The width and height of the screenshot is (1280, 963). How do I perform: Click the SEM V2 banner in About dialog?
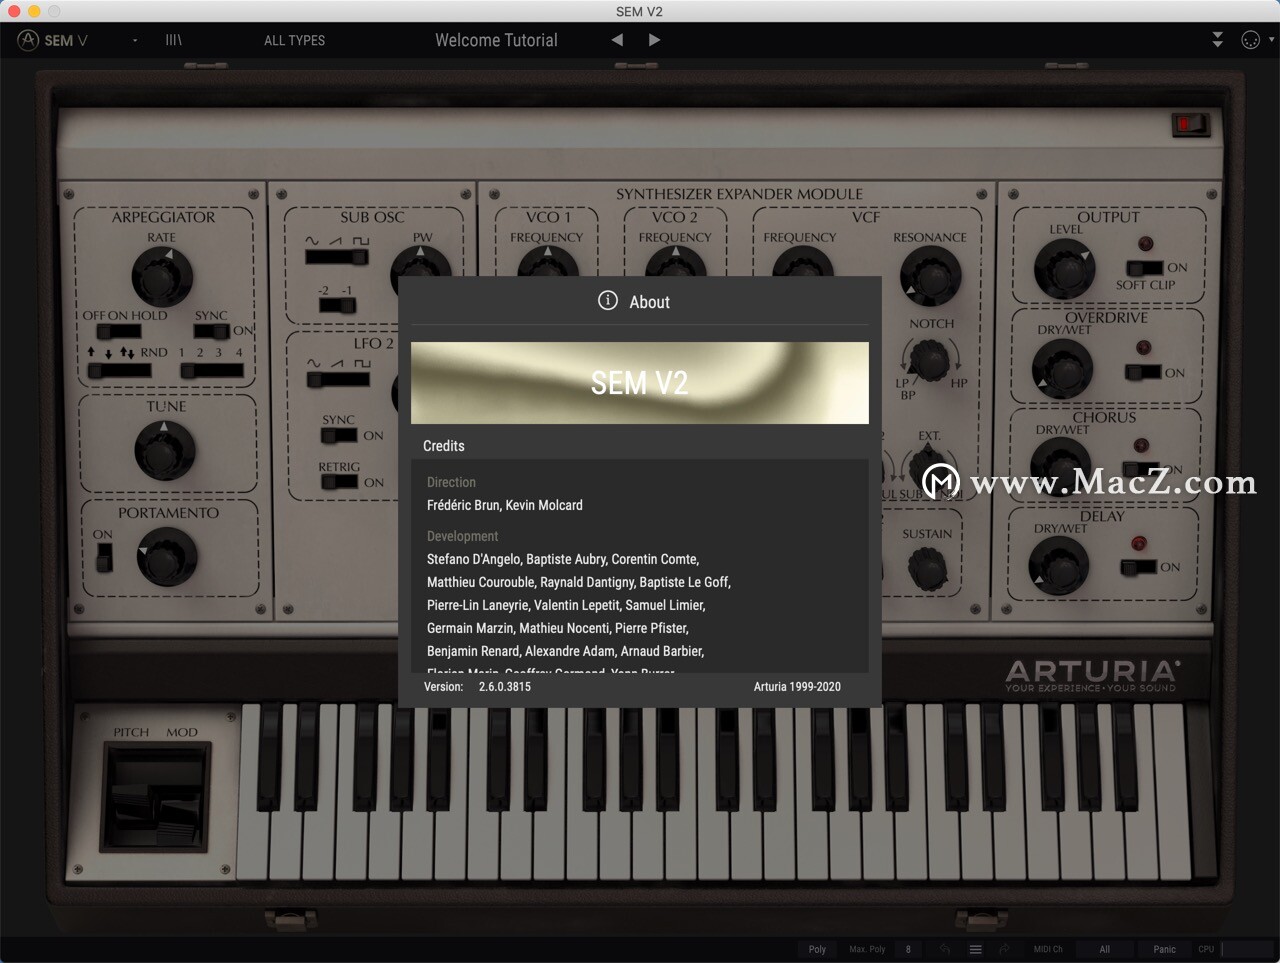tap(640, 383)
